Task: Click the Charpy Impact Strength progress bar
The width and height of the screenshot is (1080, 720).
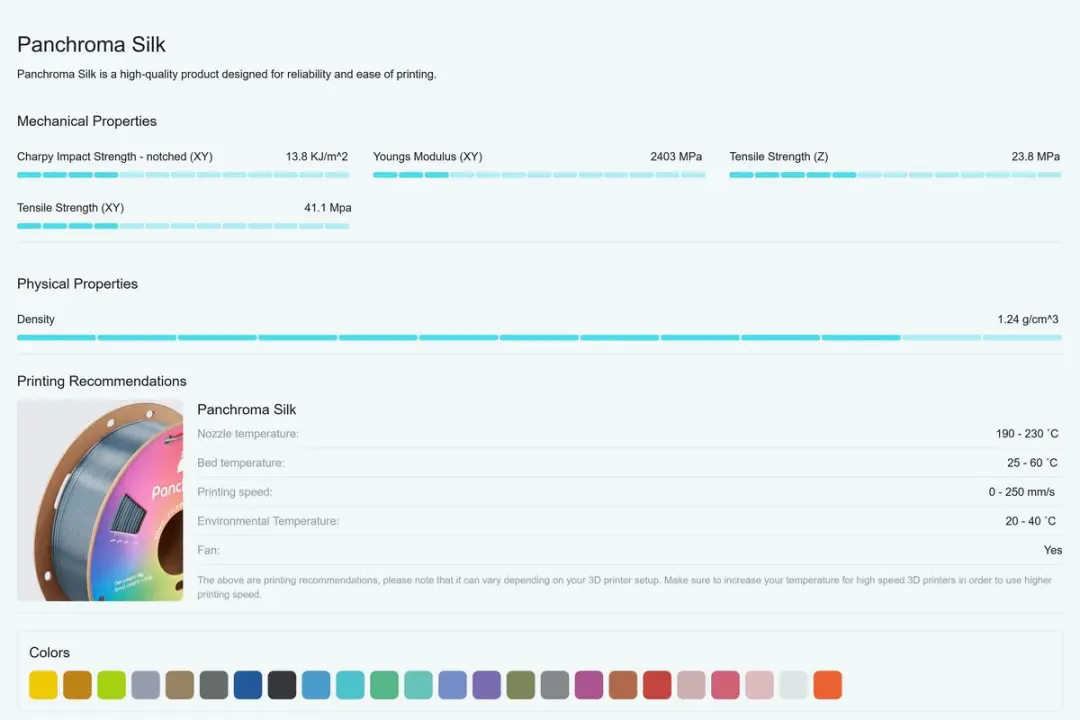Action: (183, 175)
